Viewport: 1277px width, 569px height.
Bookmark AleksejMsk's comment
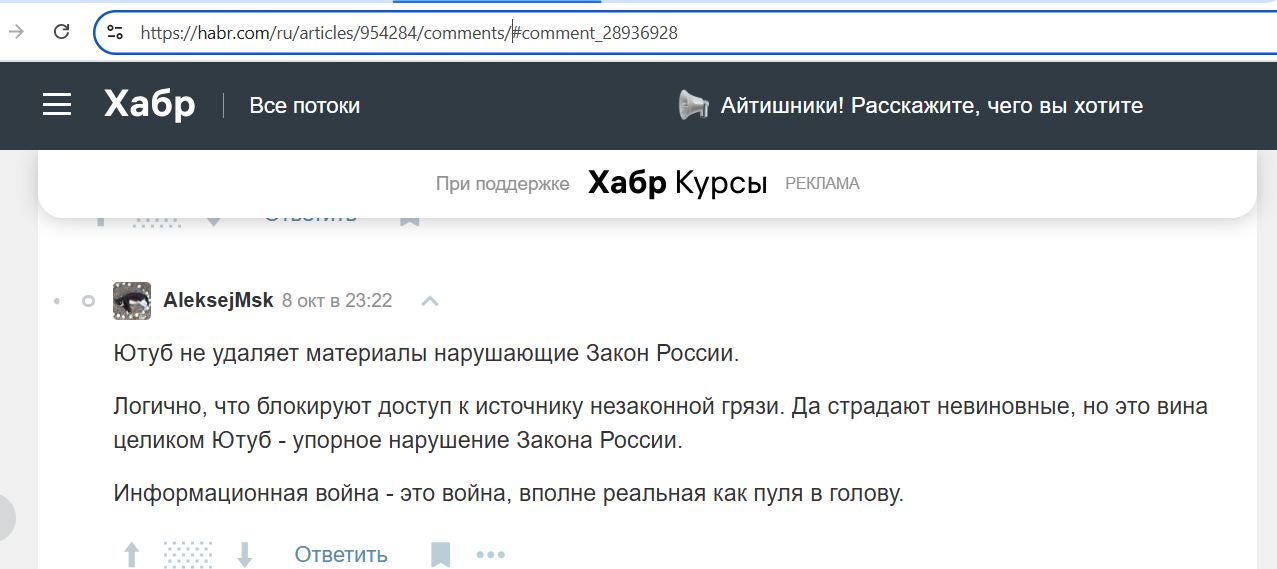[x=440, y=554]
